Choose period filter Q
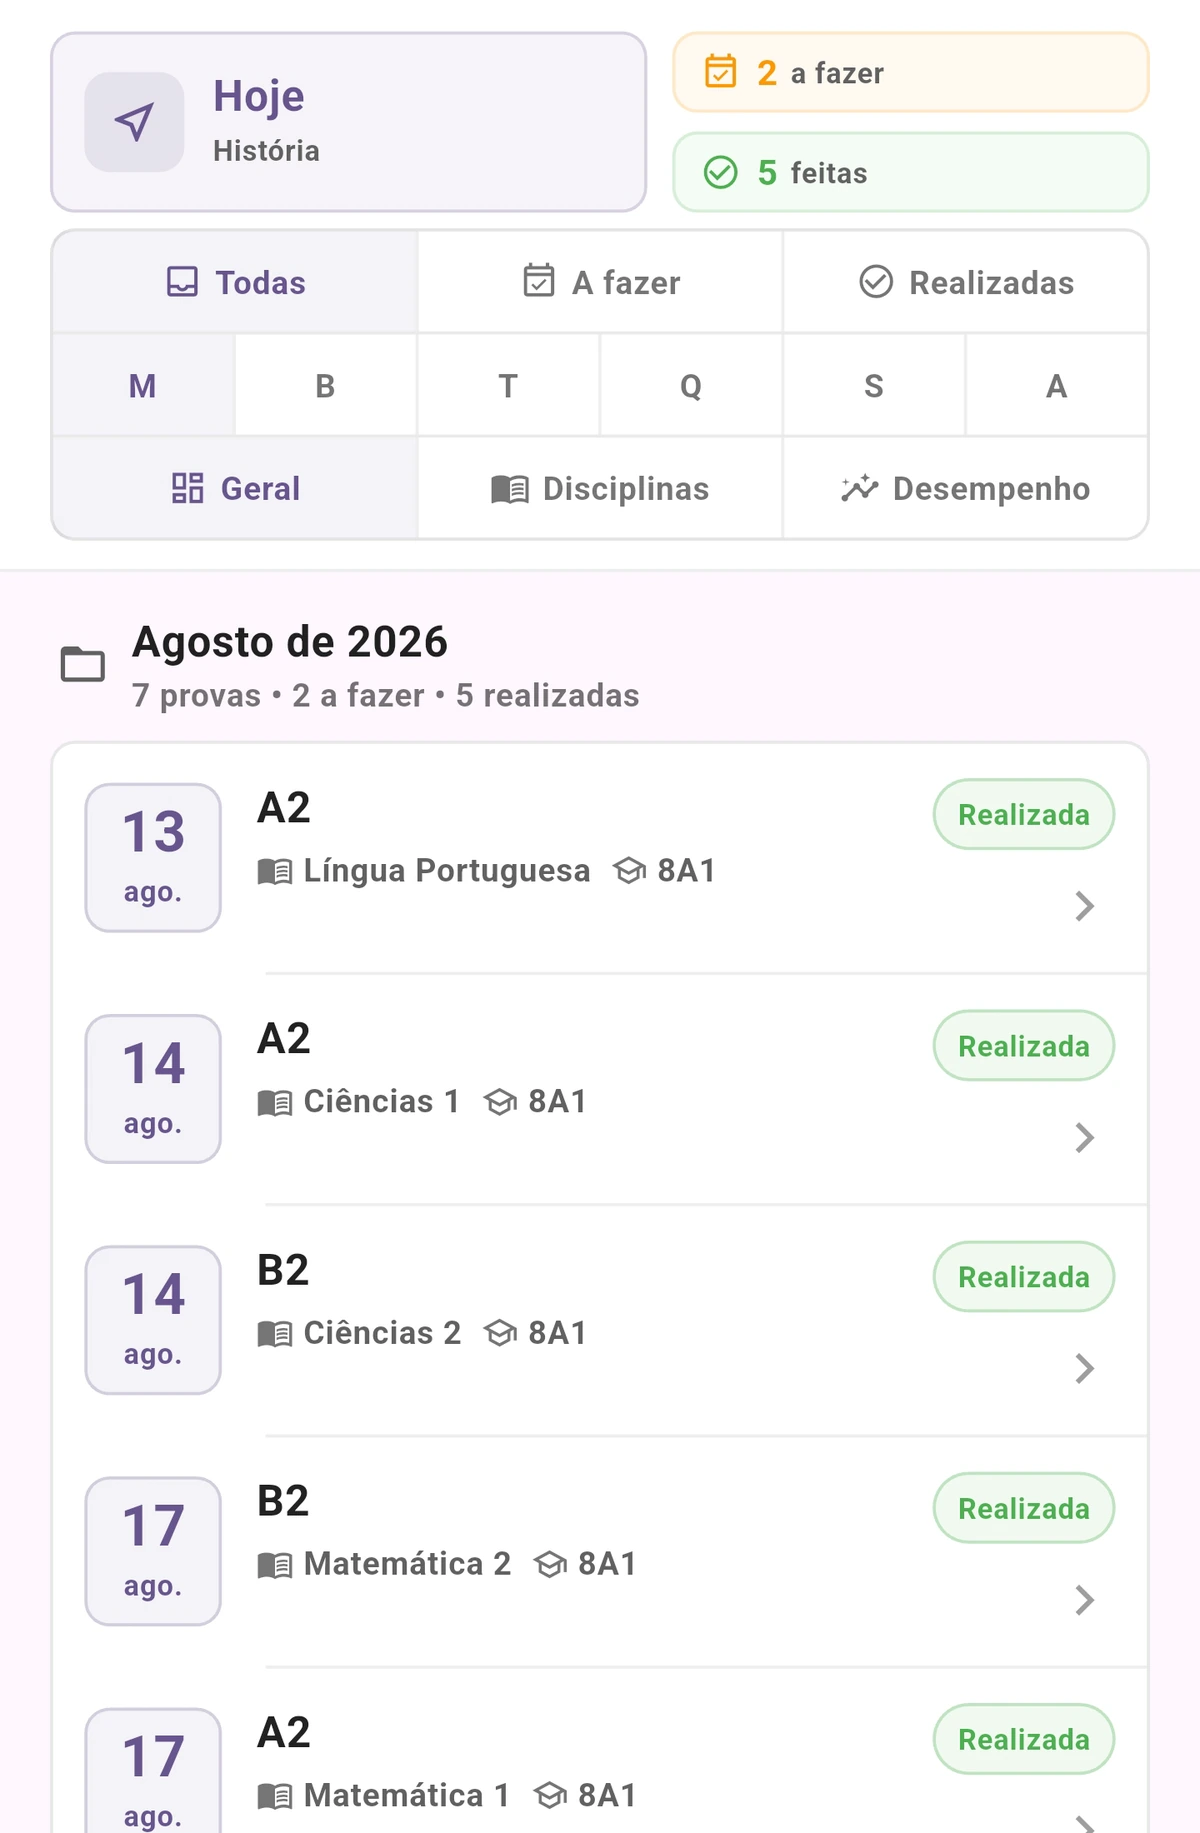 tap(691, 385)
